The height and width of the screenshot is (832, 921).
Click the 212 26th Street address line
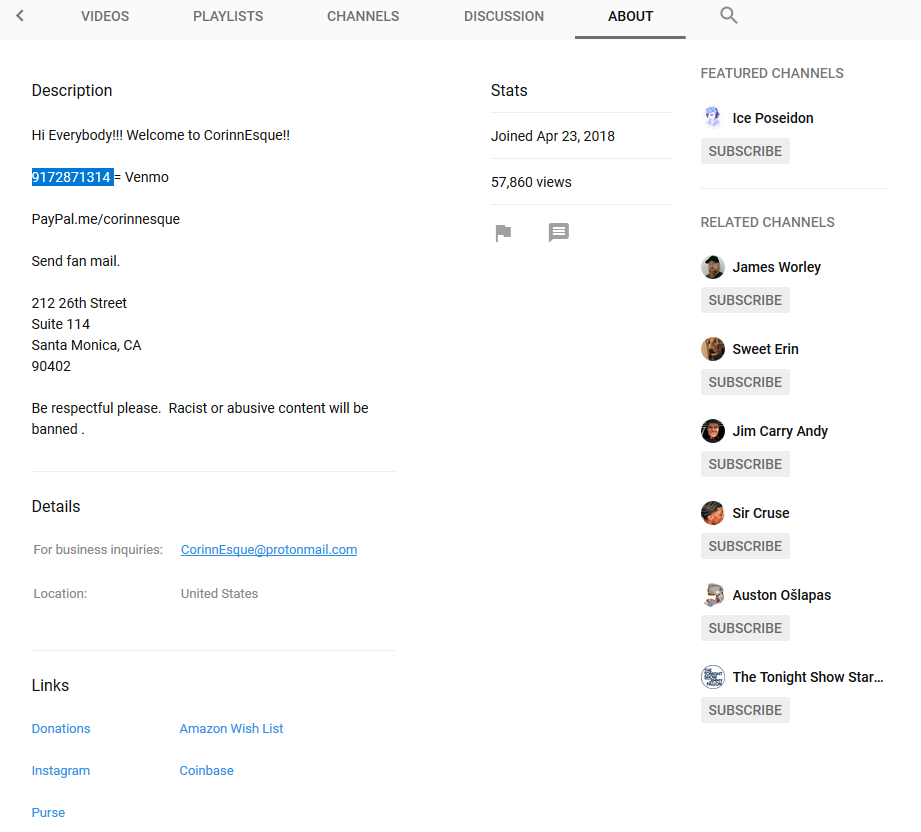(x=79, y=303)
